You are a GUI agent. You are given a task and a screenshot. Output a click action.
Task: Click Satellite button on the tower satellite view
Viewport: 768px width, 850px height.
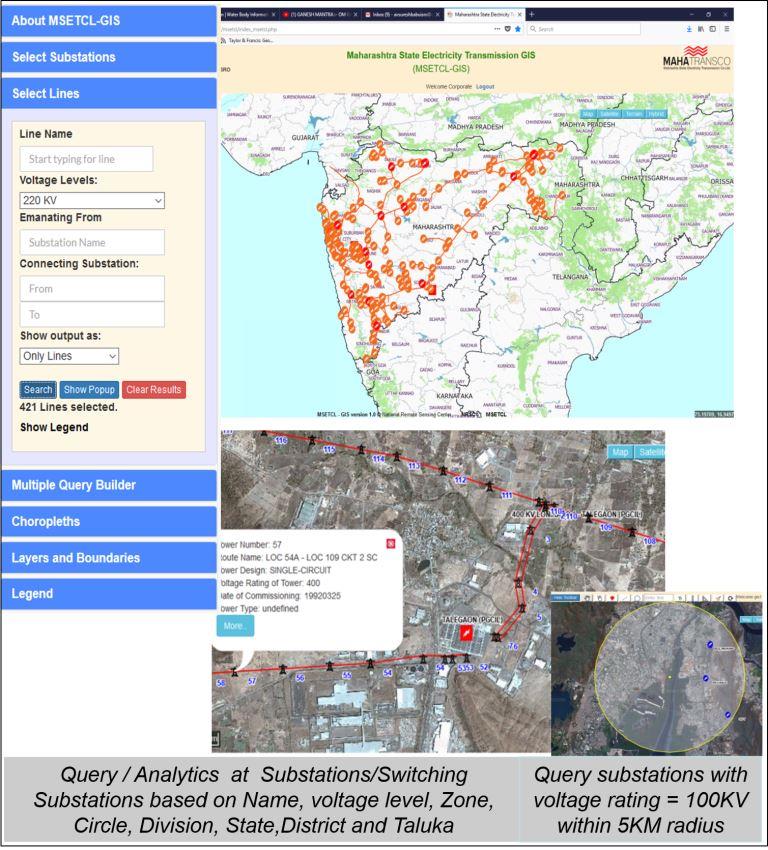pos(650,452)
